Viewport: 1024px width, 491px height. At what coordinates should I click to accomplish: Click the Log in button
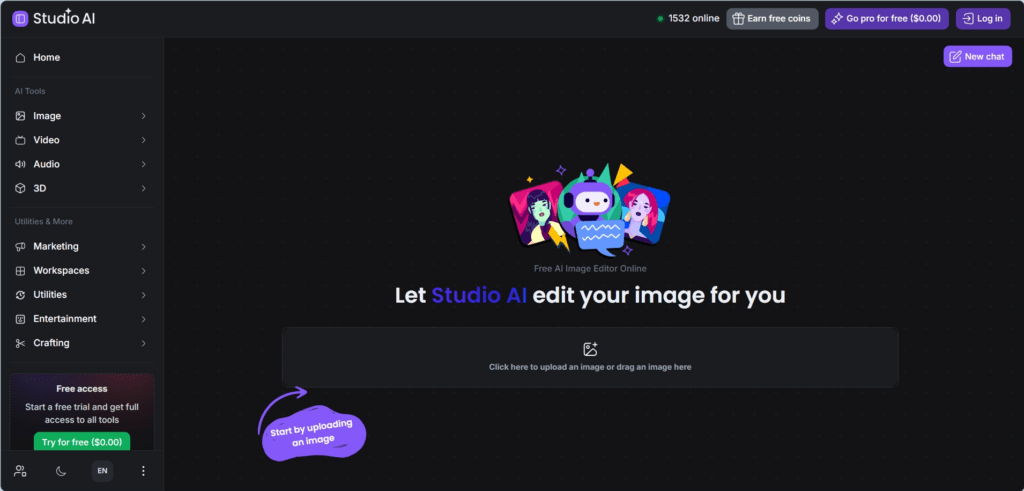pyautogui.click(x=983, y=19)
